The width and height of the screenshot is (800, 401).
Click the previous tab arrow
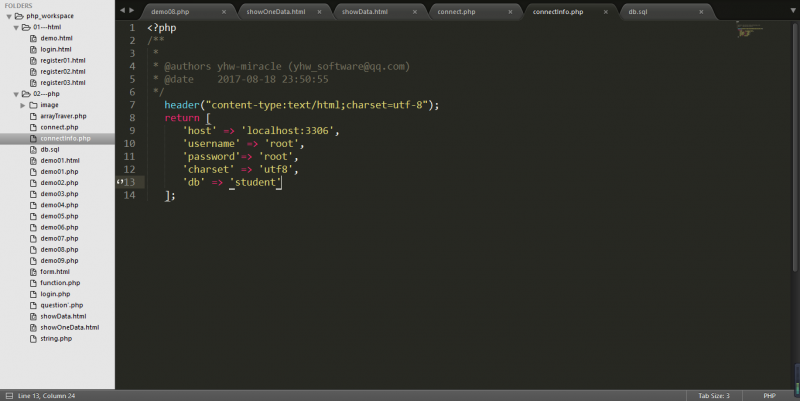[122, 11]
